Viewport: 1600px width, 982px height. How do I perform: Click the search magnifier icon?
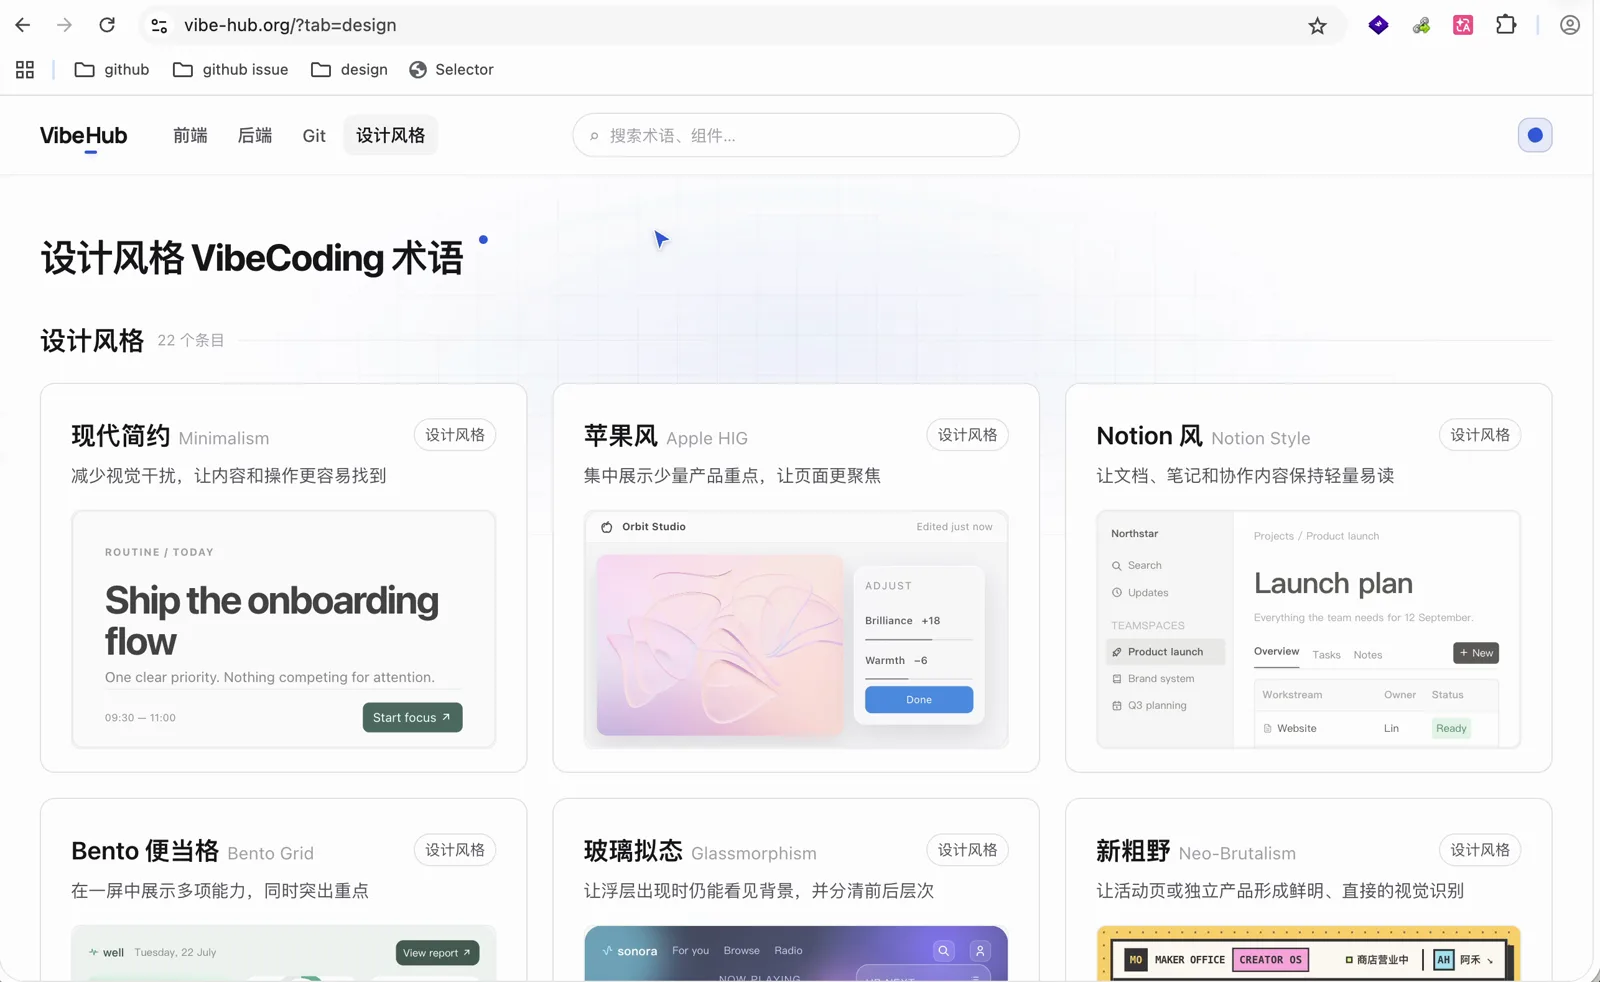tap(594, 136)
